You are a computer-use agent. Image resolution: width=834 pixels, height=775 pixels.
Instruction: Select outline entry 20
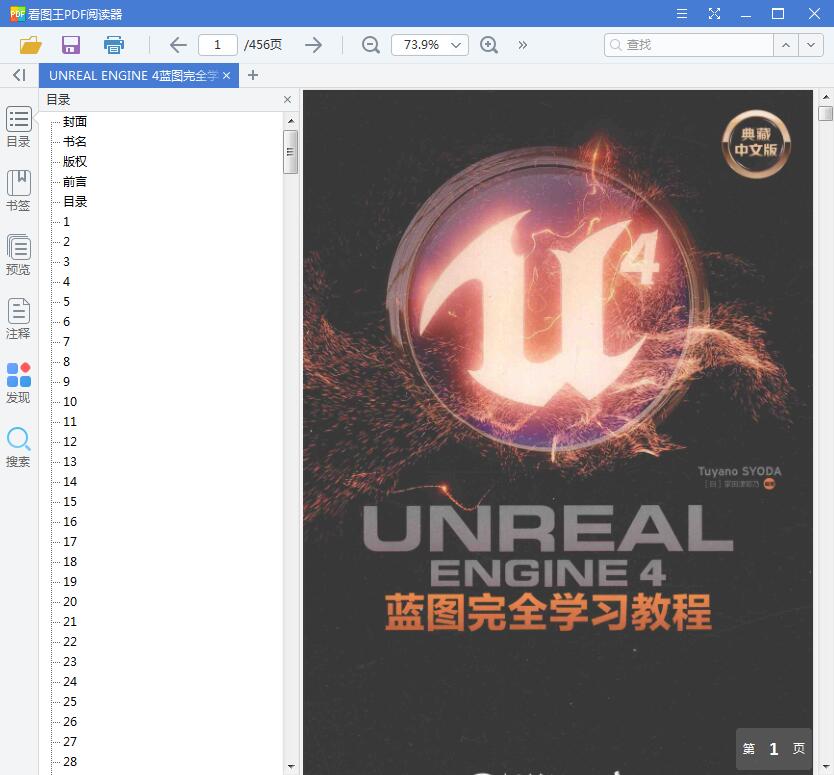click(x=70, y=602)
